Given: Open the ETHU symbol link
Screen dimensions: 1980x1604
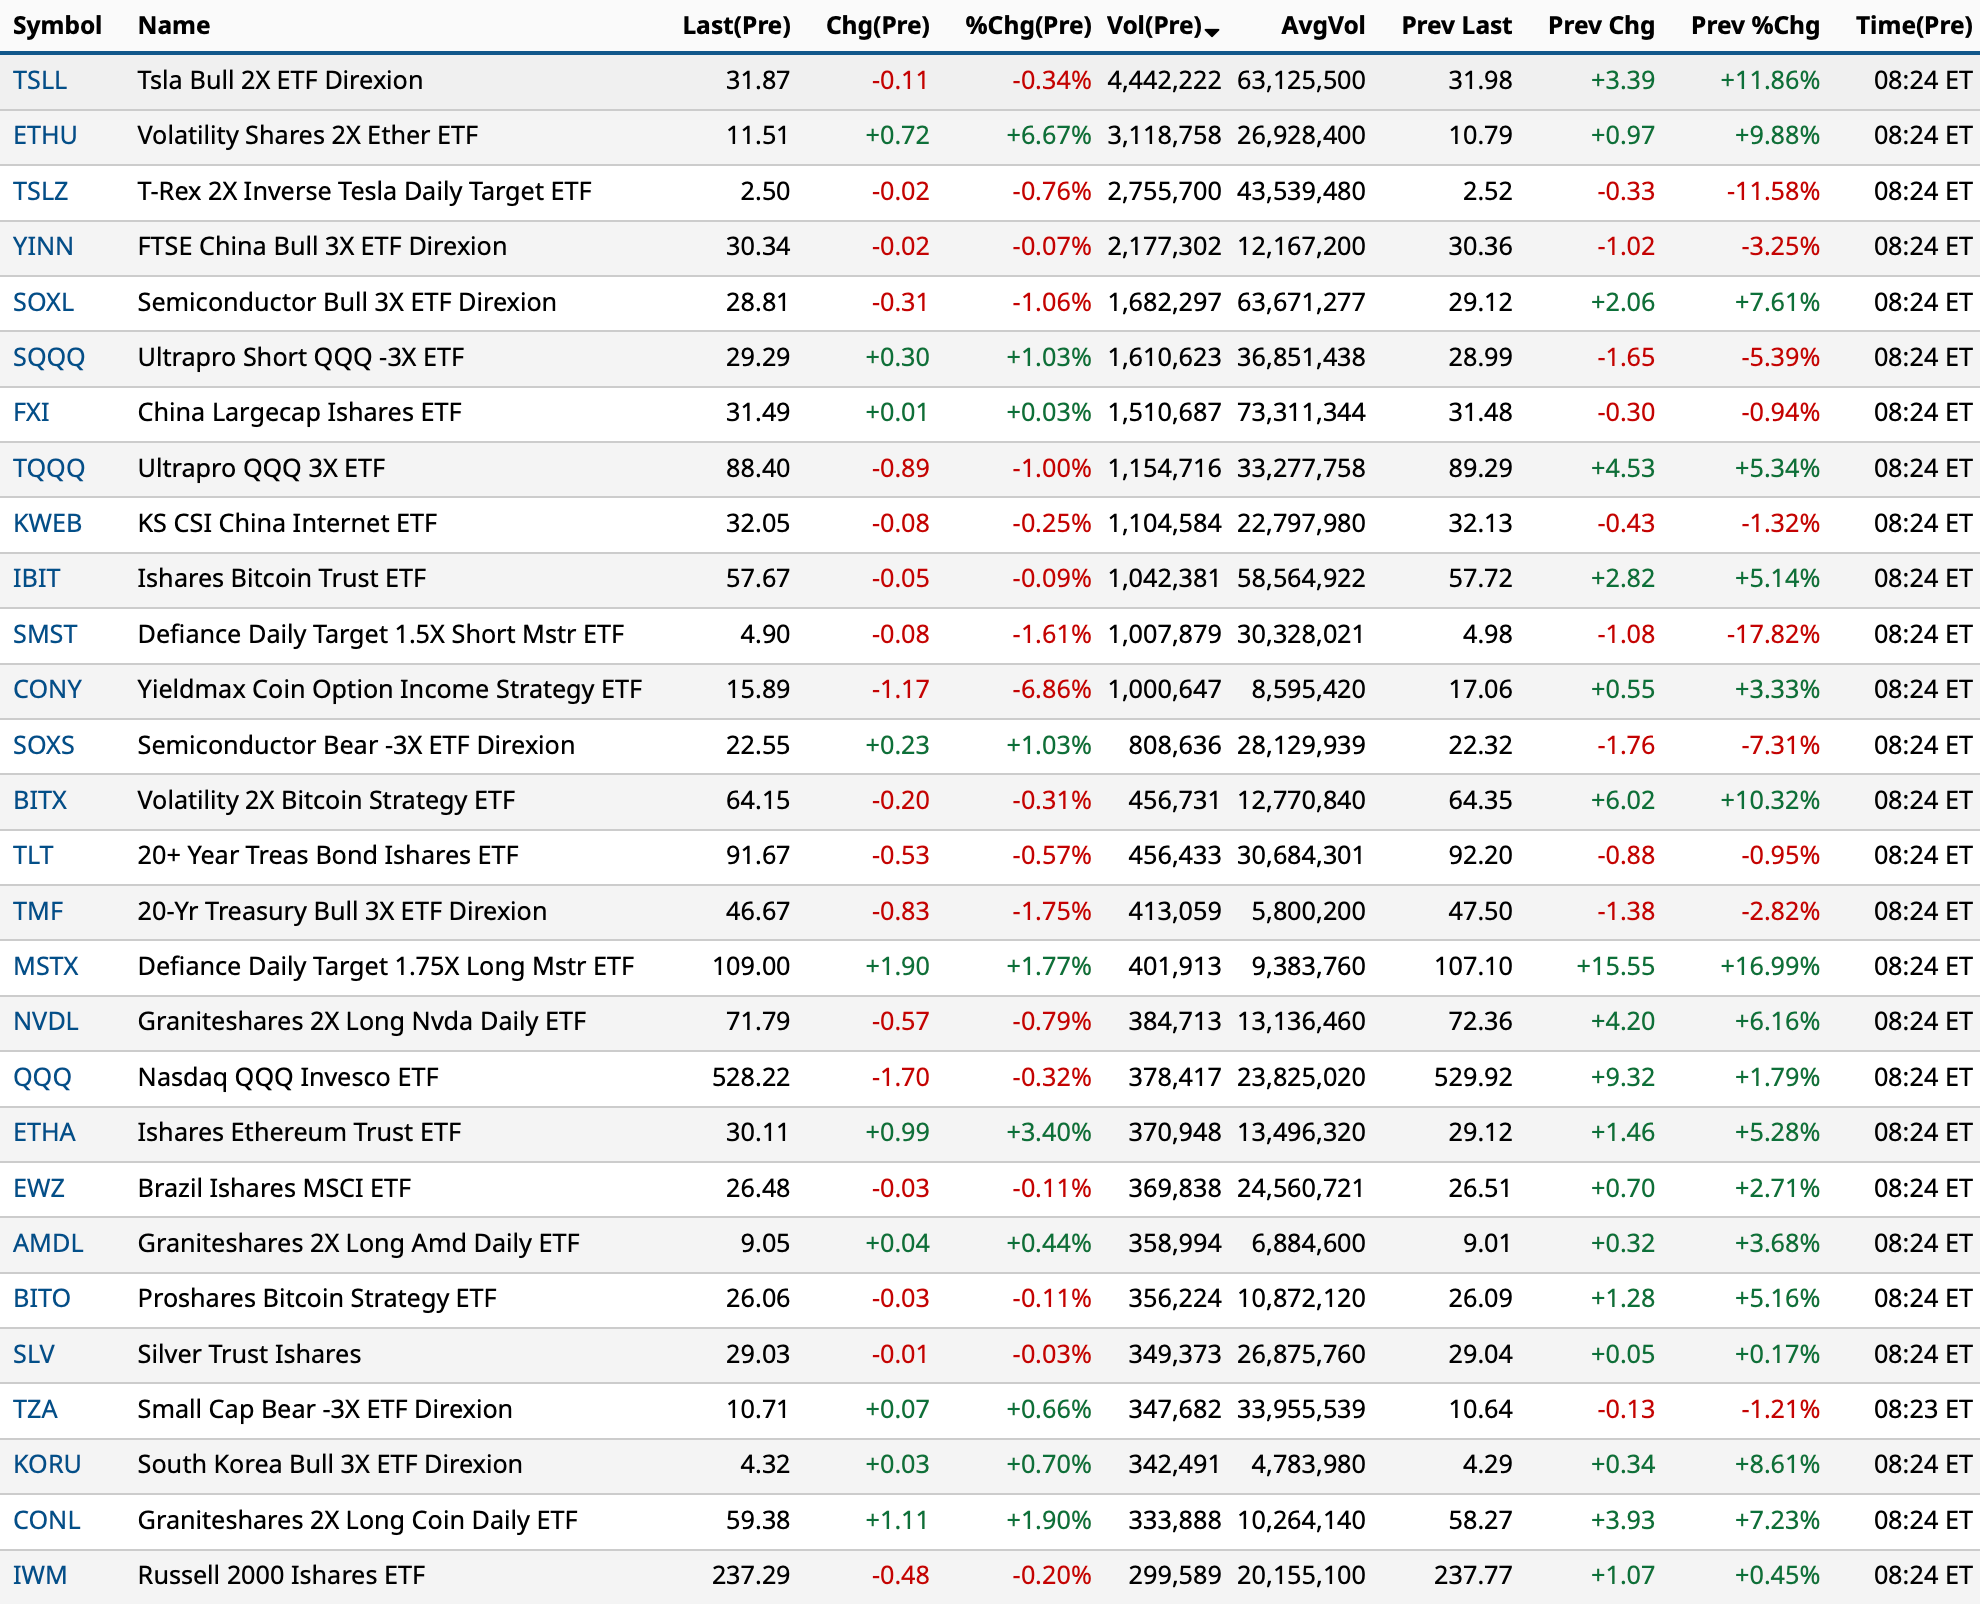Looking at the screenshot, I should click(45, 135).
